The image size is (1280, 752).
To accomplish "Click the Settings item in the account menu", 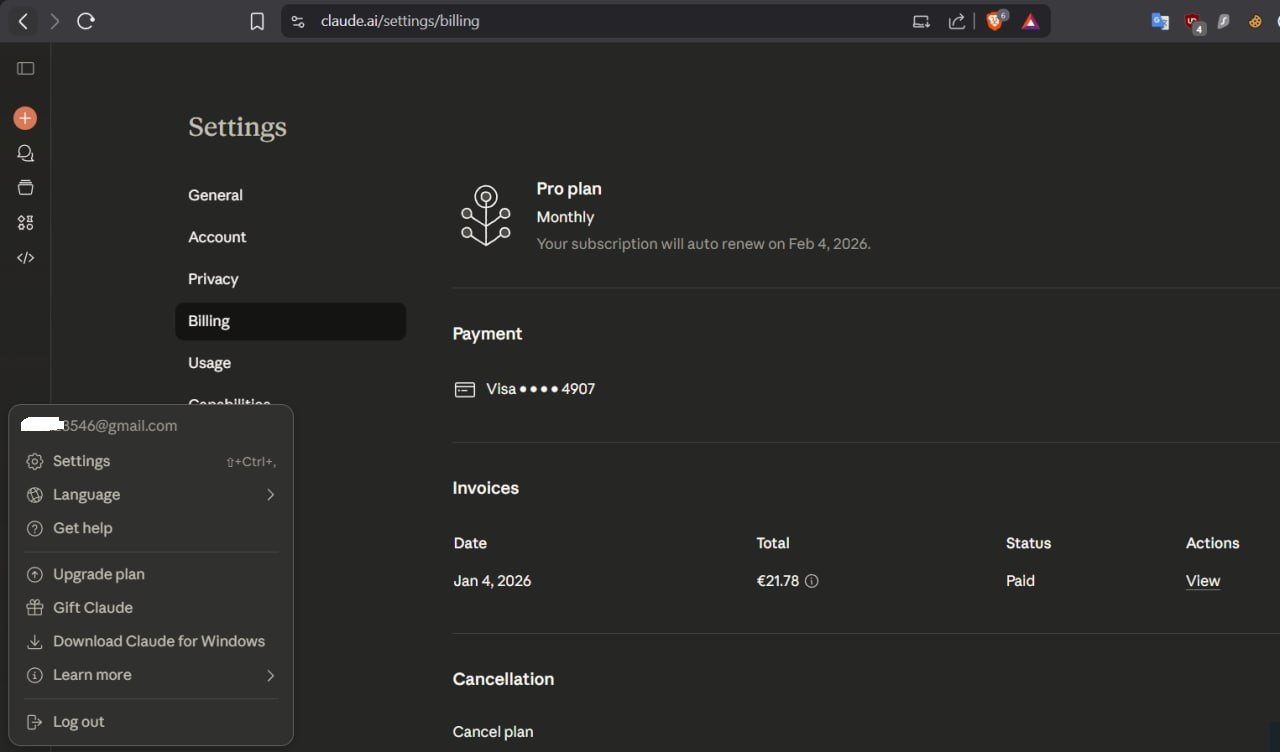I will (x=151, y=461).
